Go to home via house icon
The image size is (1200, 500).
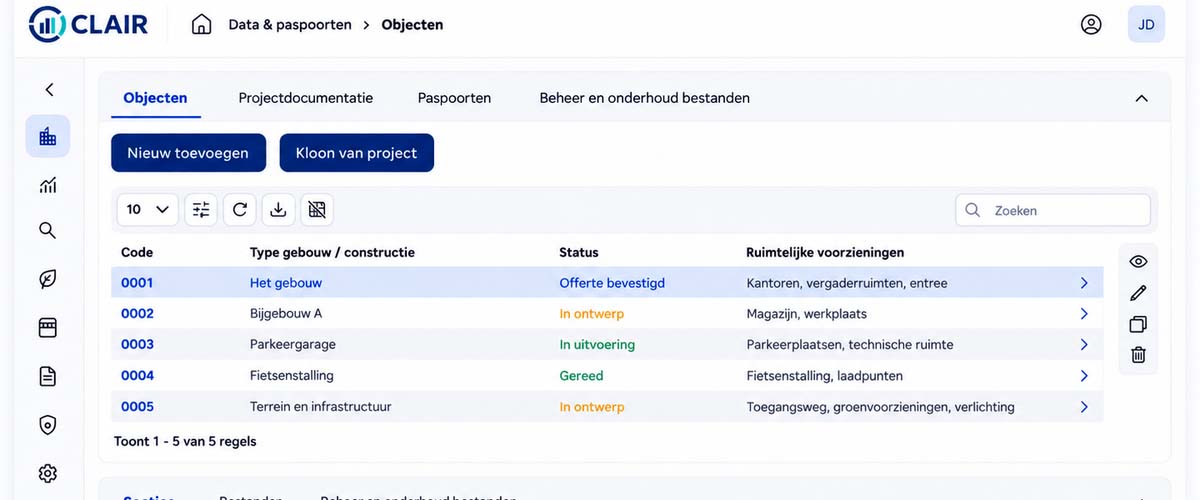click(x=201, y=24)
